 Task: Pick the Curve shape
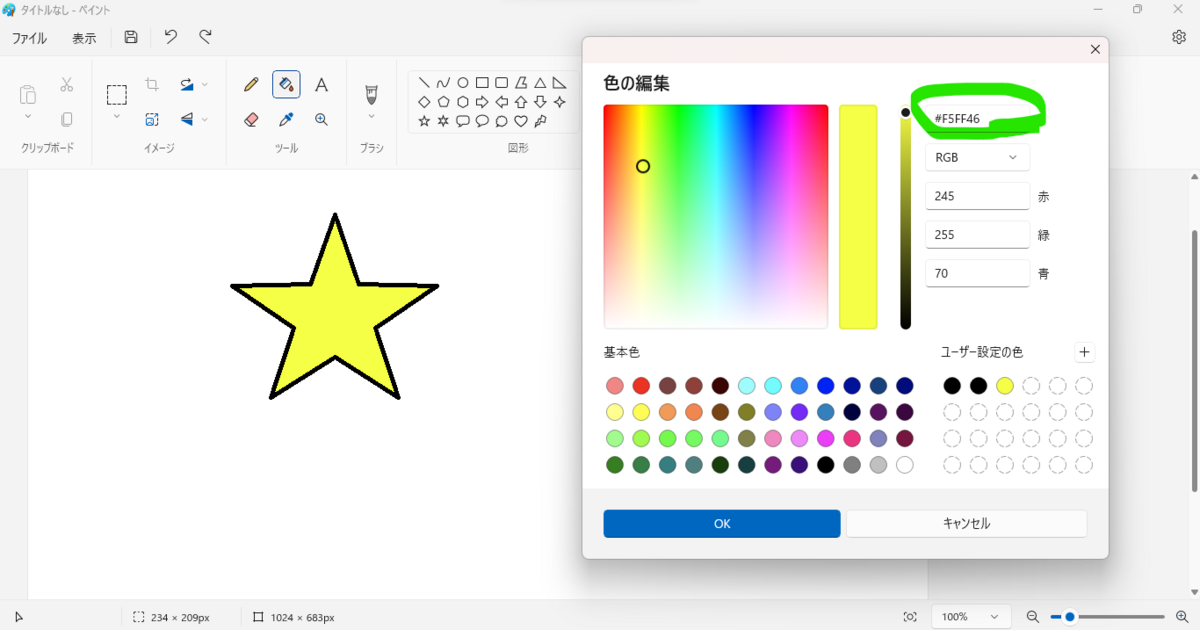443,83
